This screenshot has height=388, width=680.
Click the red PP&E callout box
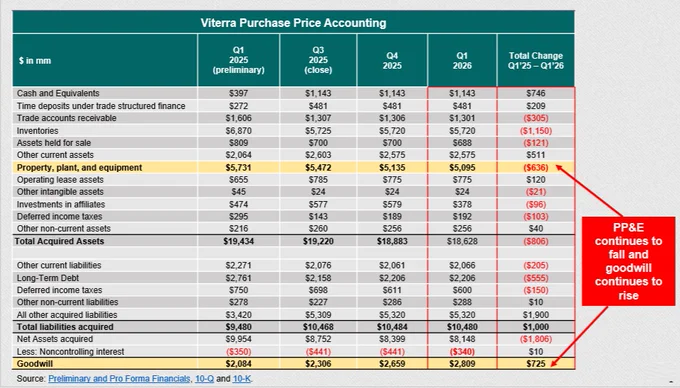[628, 261]
